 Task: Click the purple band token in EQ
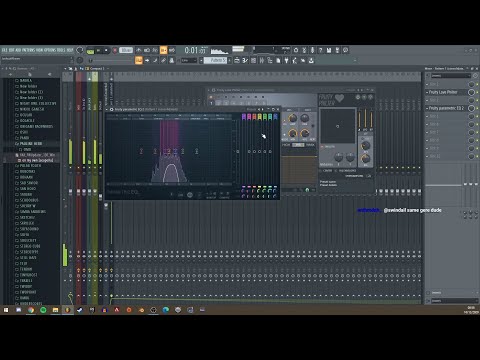point(244,117)
